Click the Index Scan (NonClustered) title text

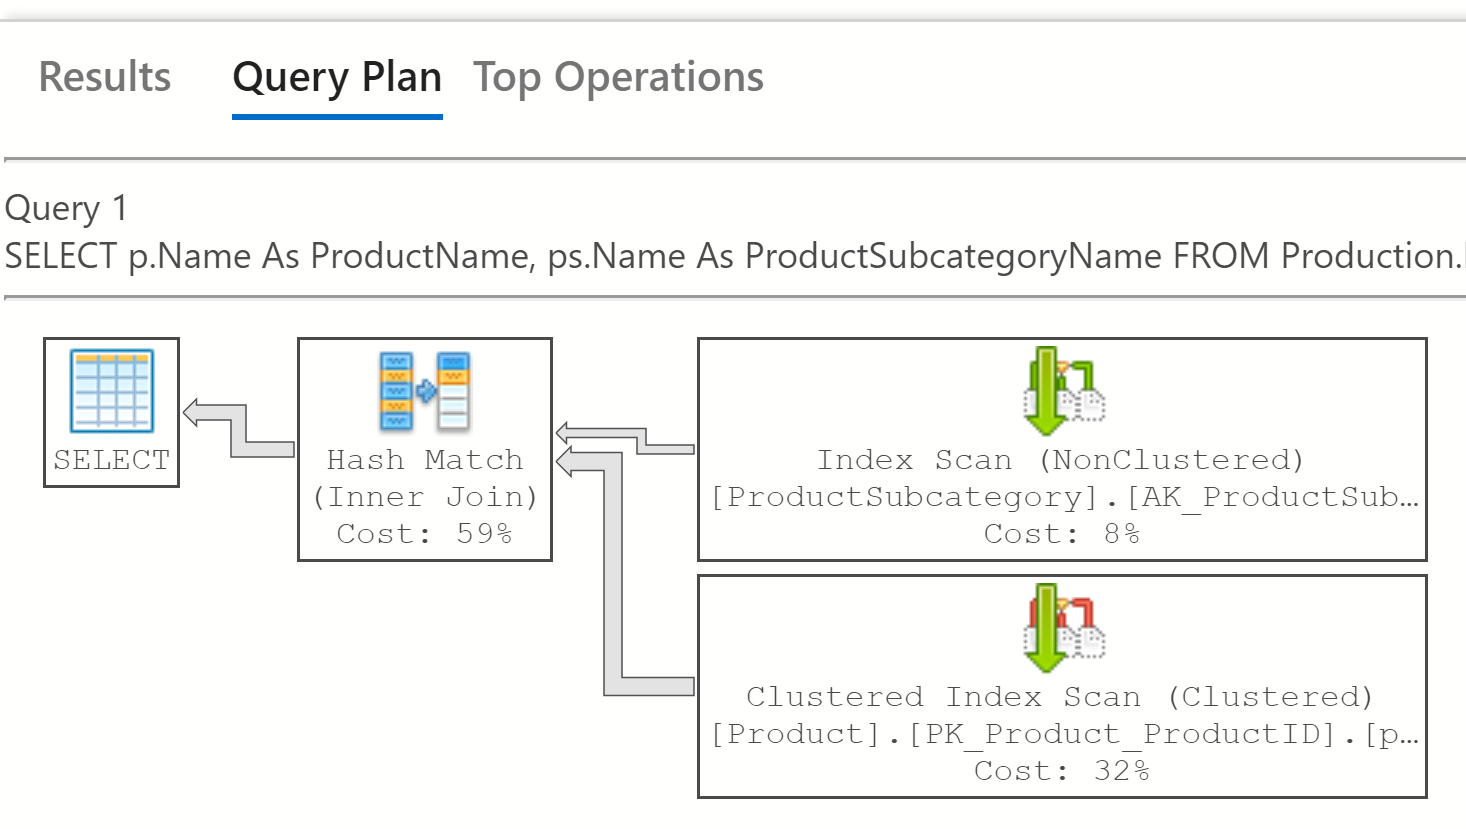pos(1060,460)
